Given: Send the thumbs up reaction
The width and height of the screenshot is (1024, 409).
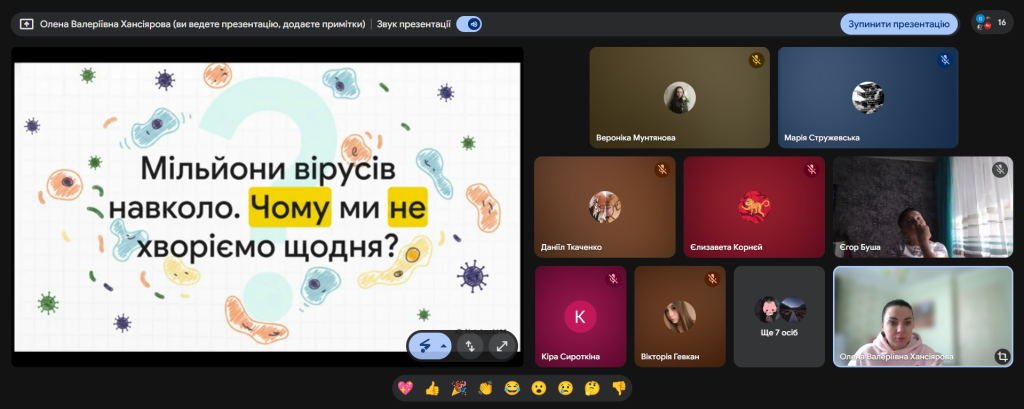Looking at the screenshot, I should point(433,387).
